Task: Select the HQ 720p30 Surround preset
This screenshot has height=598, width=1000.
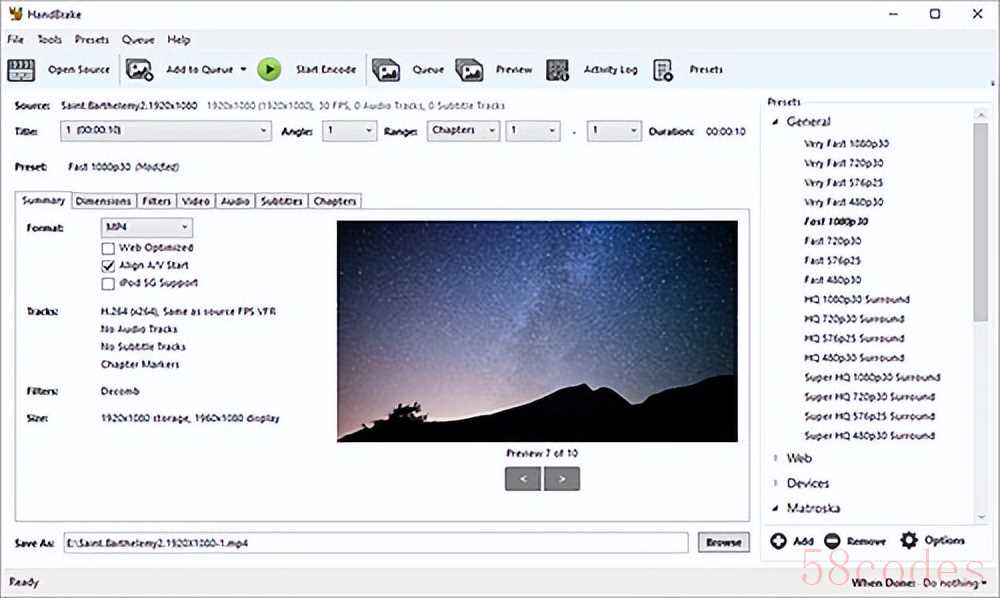Action: click(x=855, y=319)
